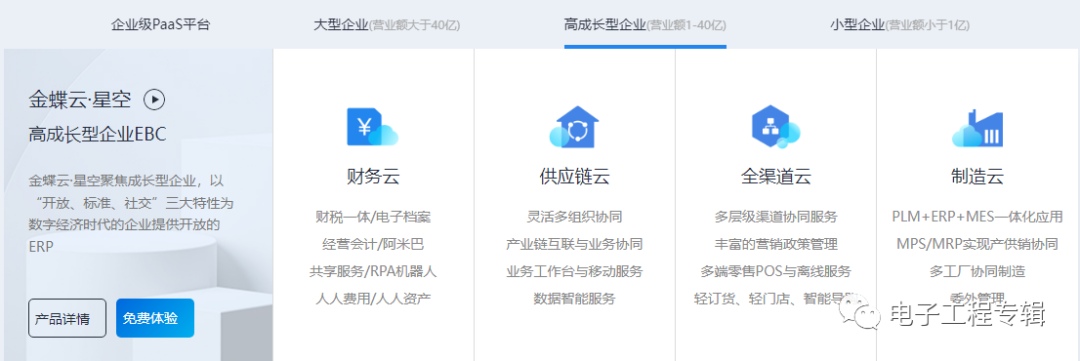
Task: Open the 小型企业 tab
Action: [x=900, y=25]
